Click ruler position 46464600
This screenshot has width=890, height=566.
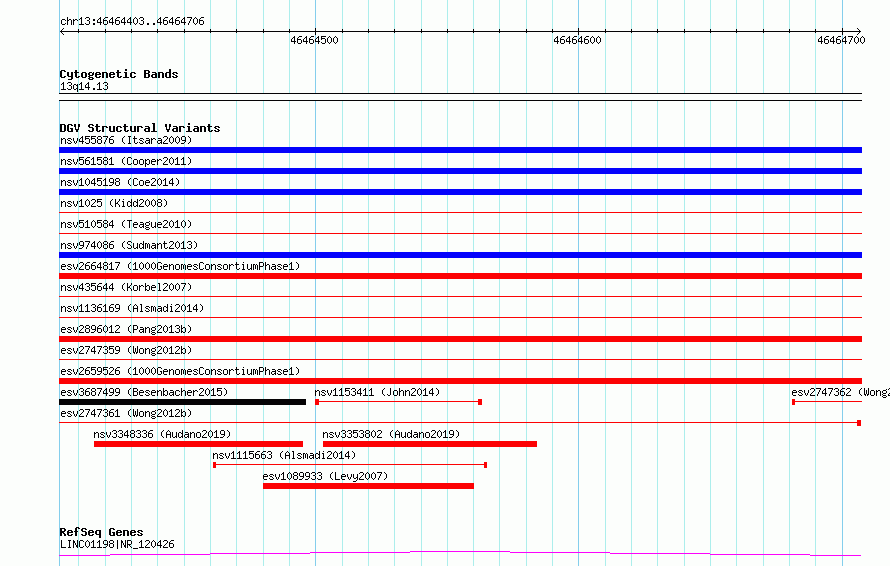tap(577, 40)
